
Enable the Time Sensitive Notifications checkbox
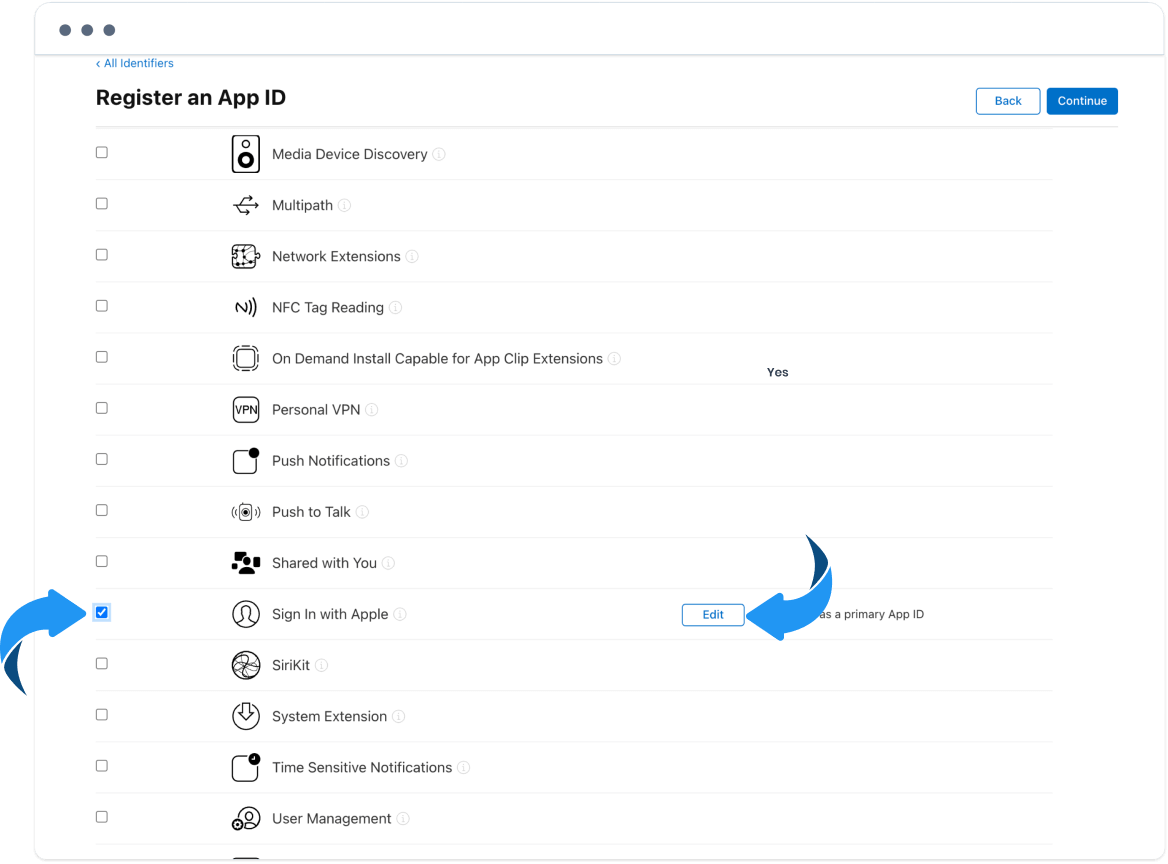point(102,766)
